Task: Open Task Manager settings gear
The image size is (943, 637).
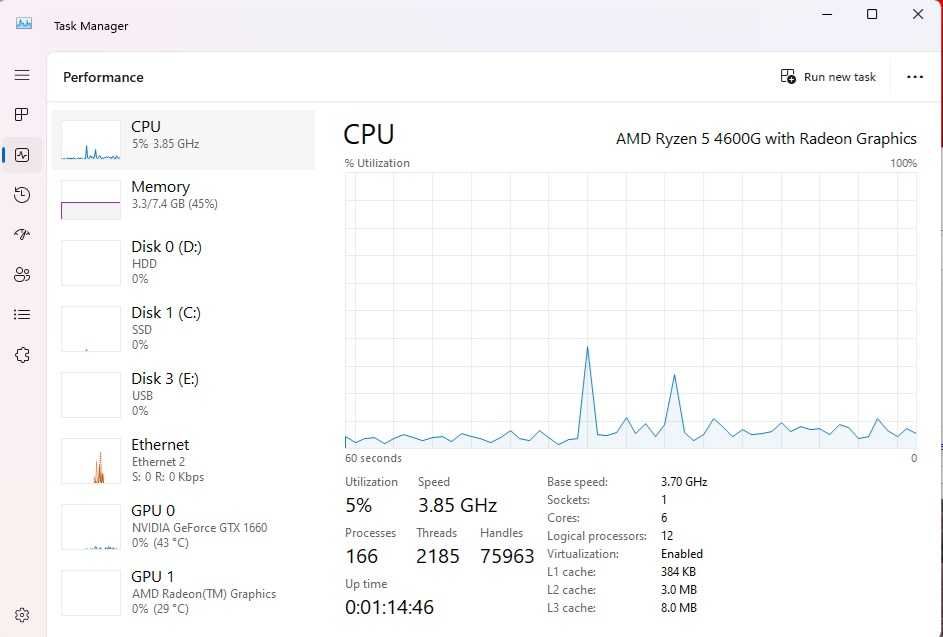Action: pos(22,615)
